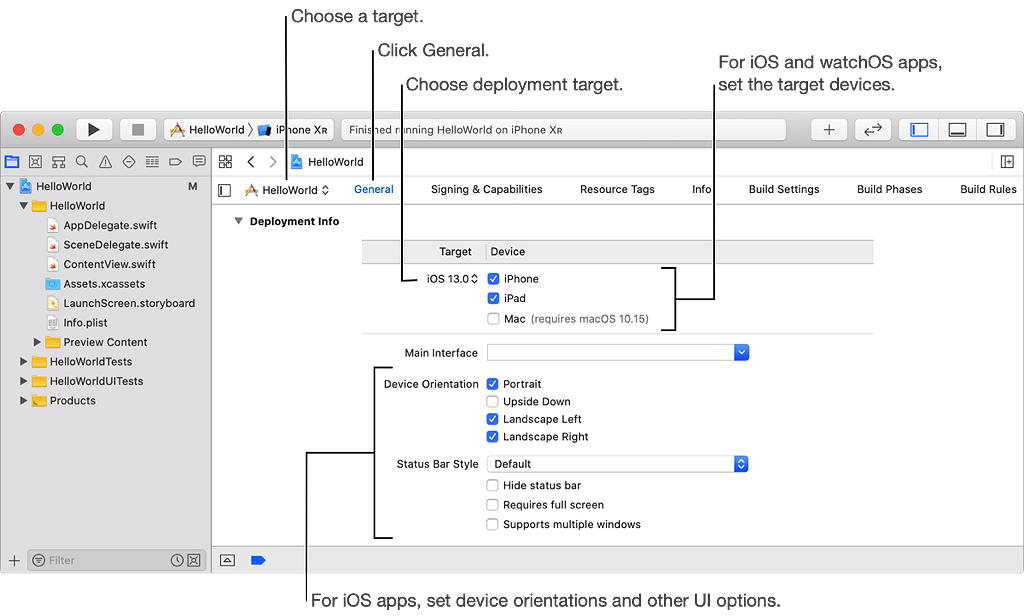Open the Symbol navigator
1024x616 pixels.
point(59,161)
